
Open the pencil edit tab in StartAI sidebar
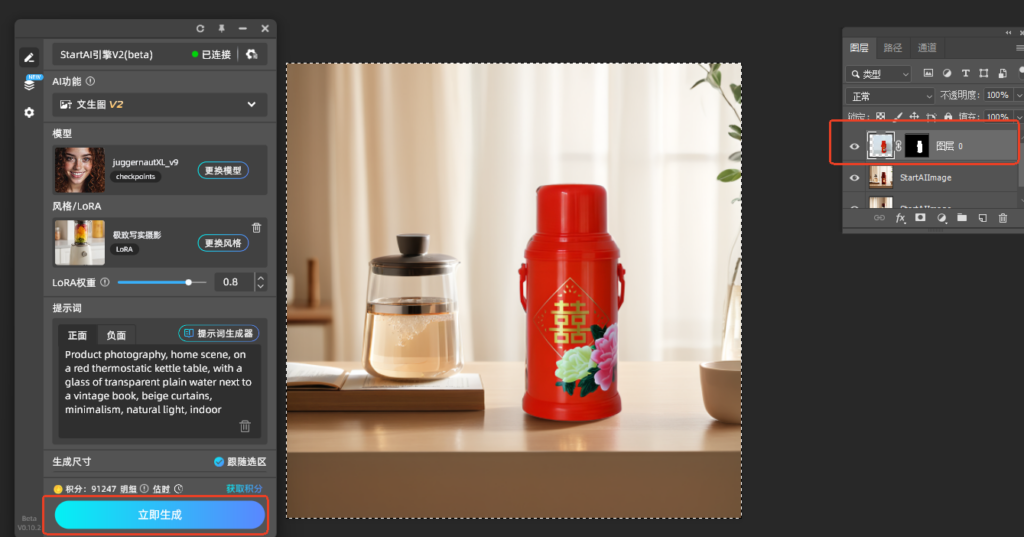tap(29, 57)
